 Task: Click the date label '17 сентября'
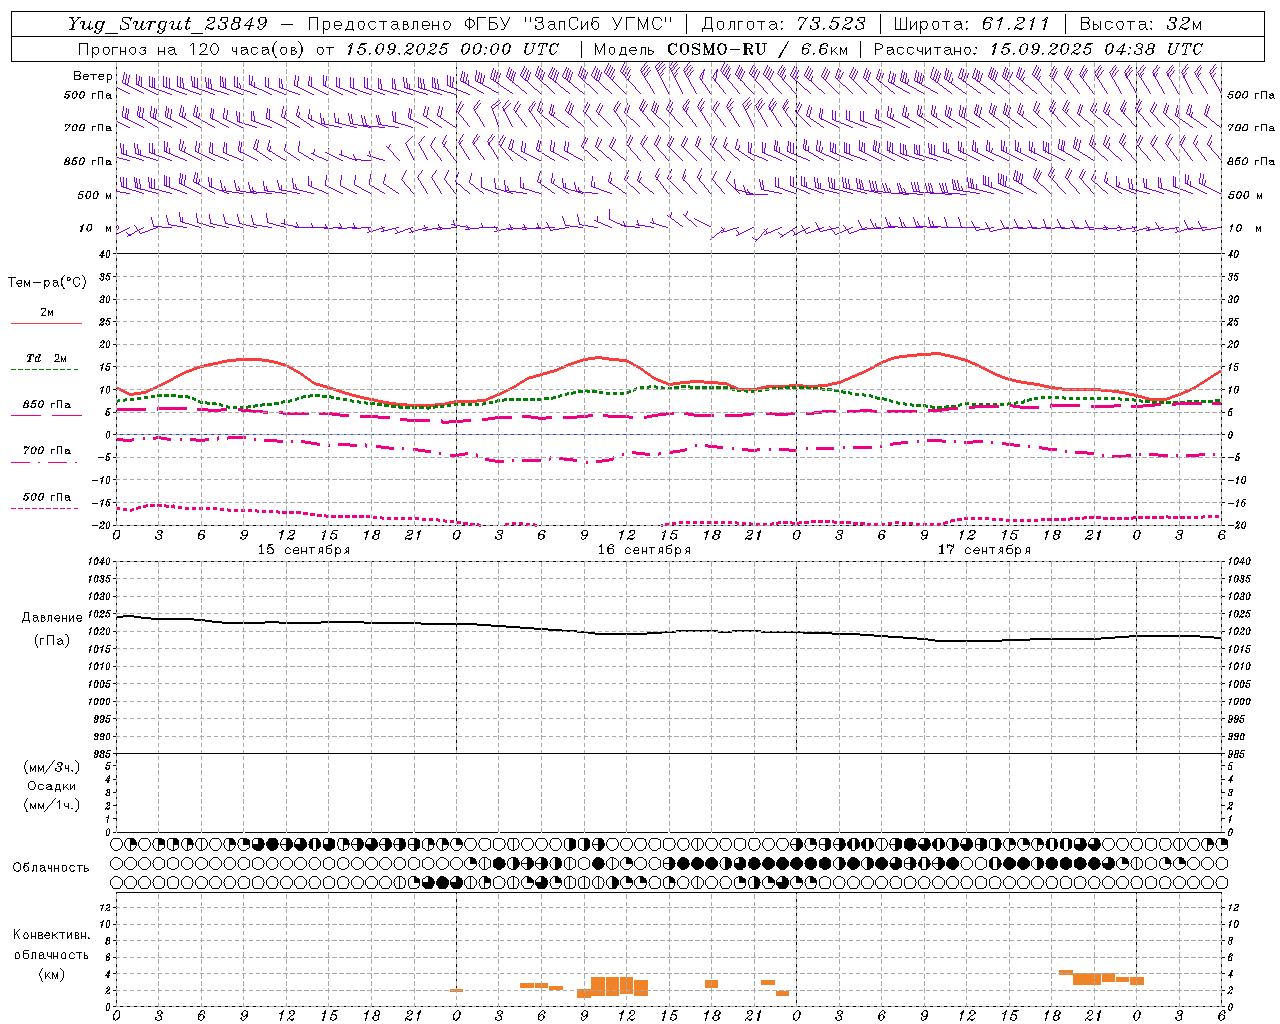click(984, 550)
